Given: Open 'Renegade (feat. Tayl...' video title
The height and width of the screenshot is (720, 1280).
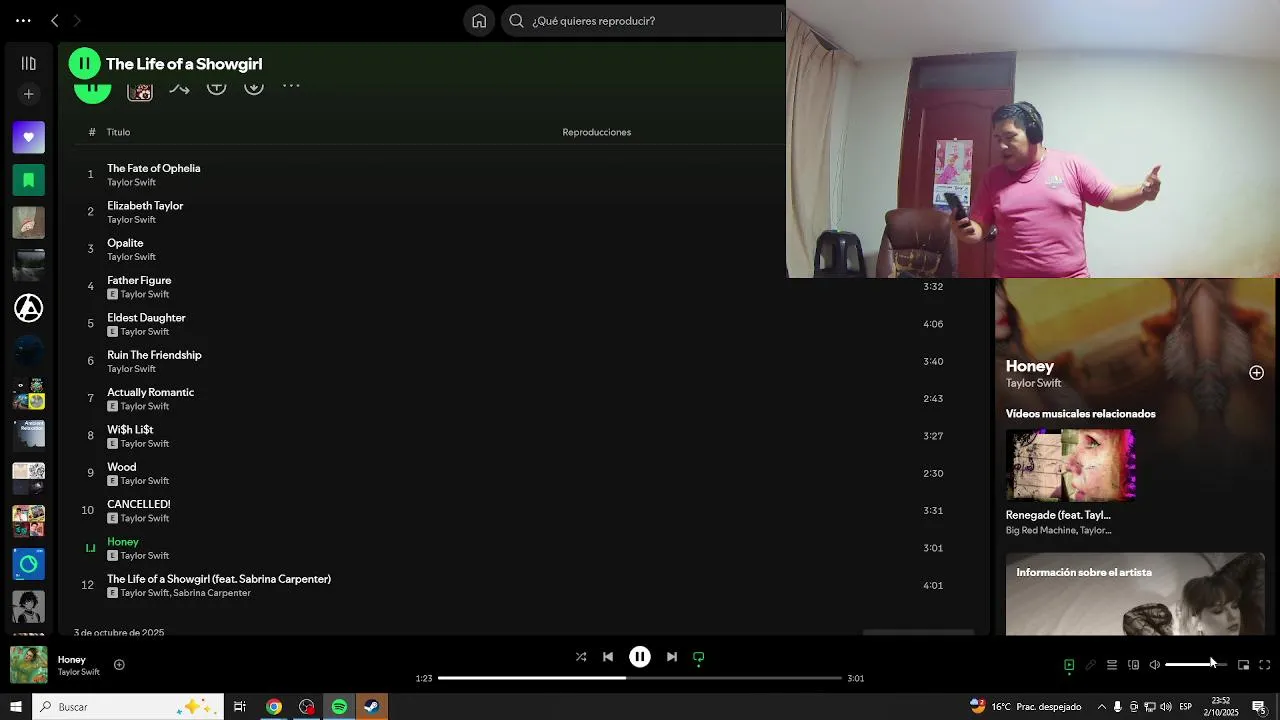Looking at the screenshot, I should pyautogui.click(x=1058, y=515).
